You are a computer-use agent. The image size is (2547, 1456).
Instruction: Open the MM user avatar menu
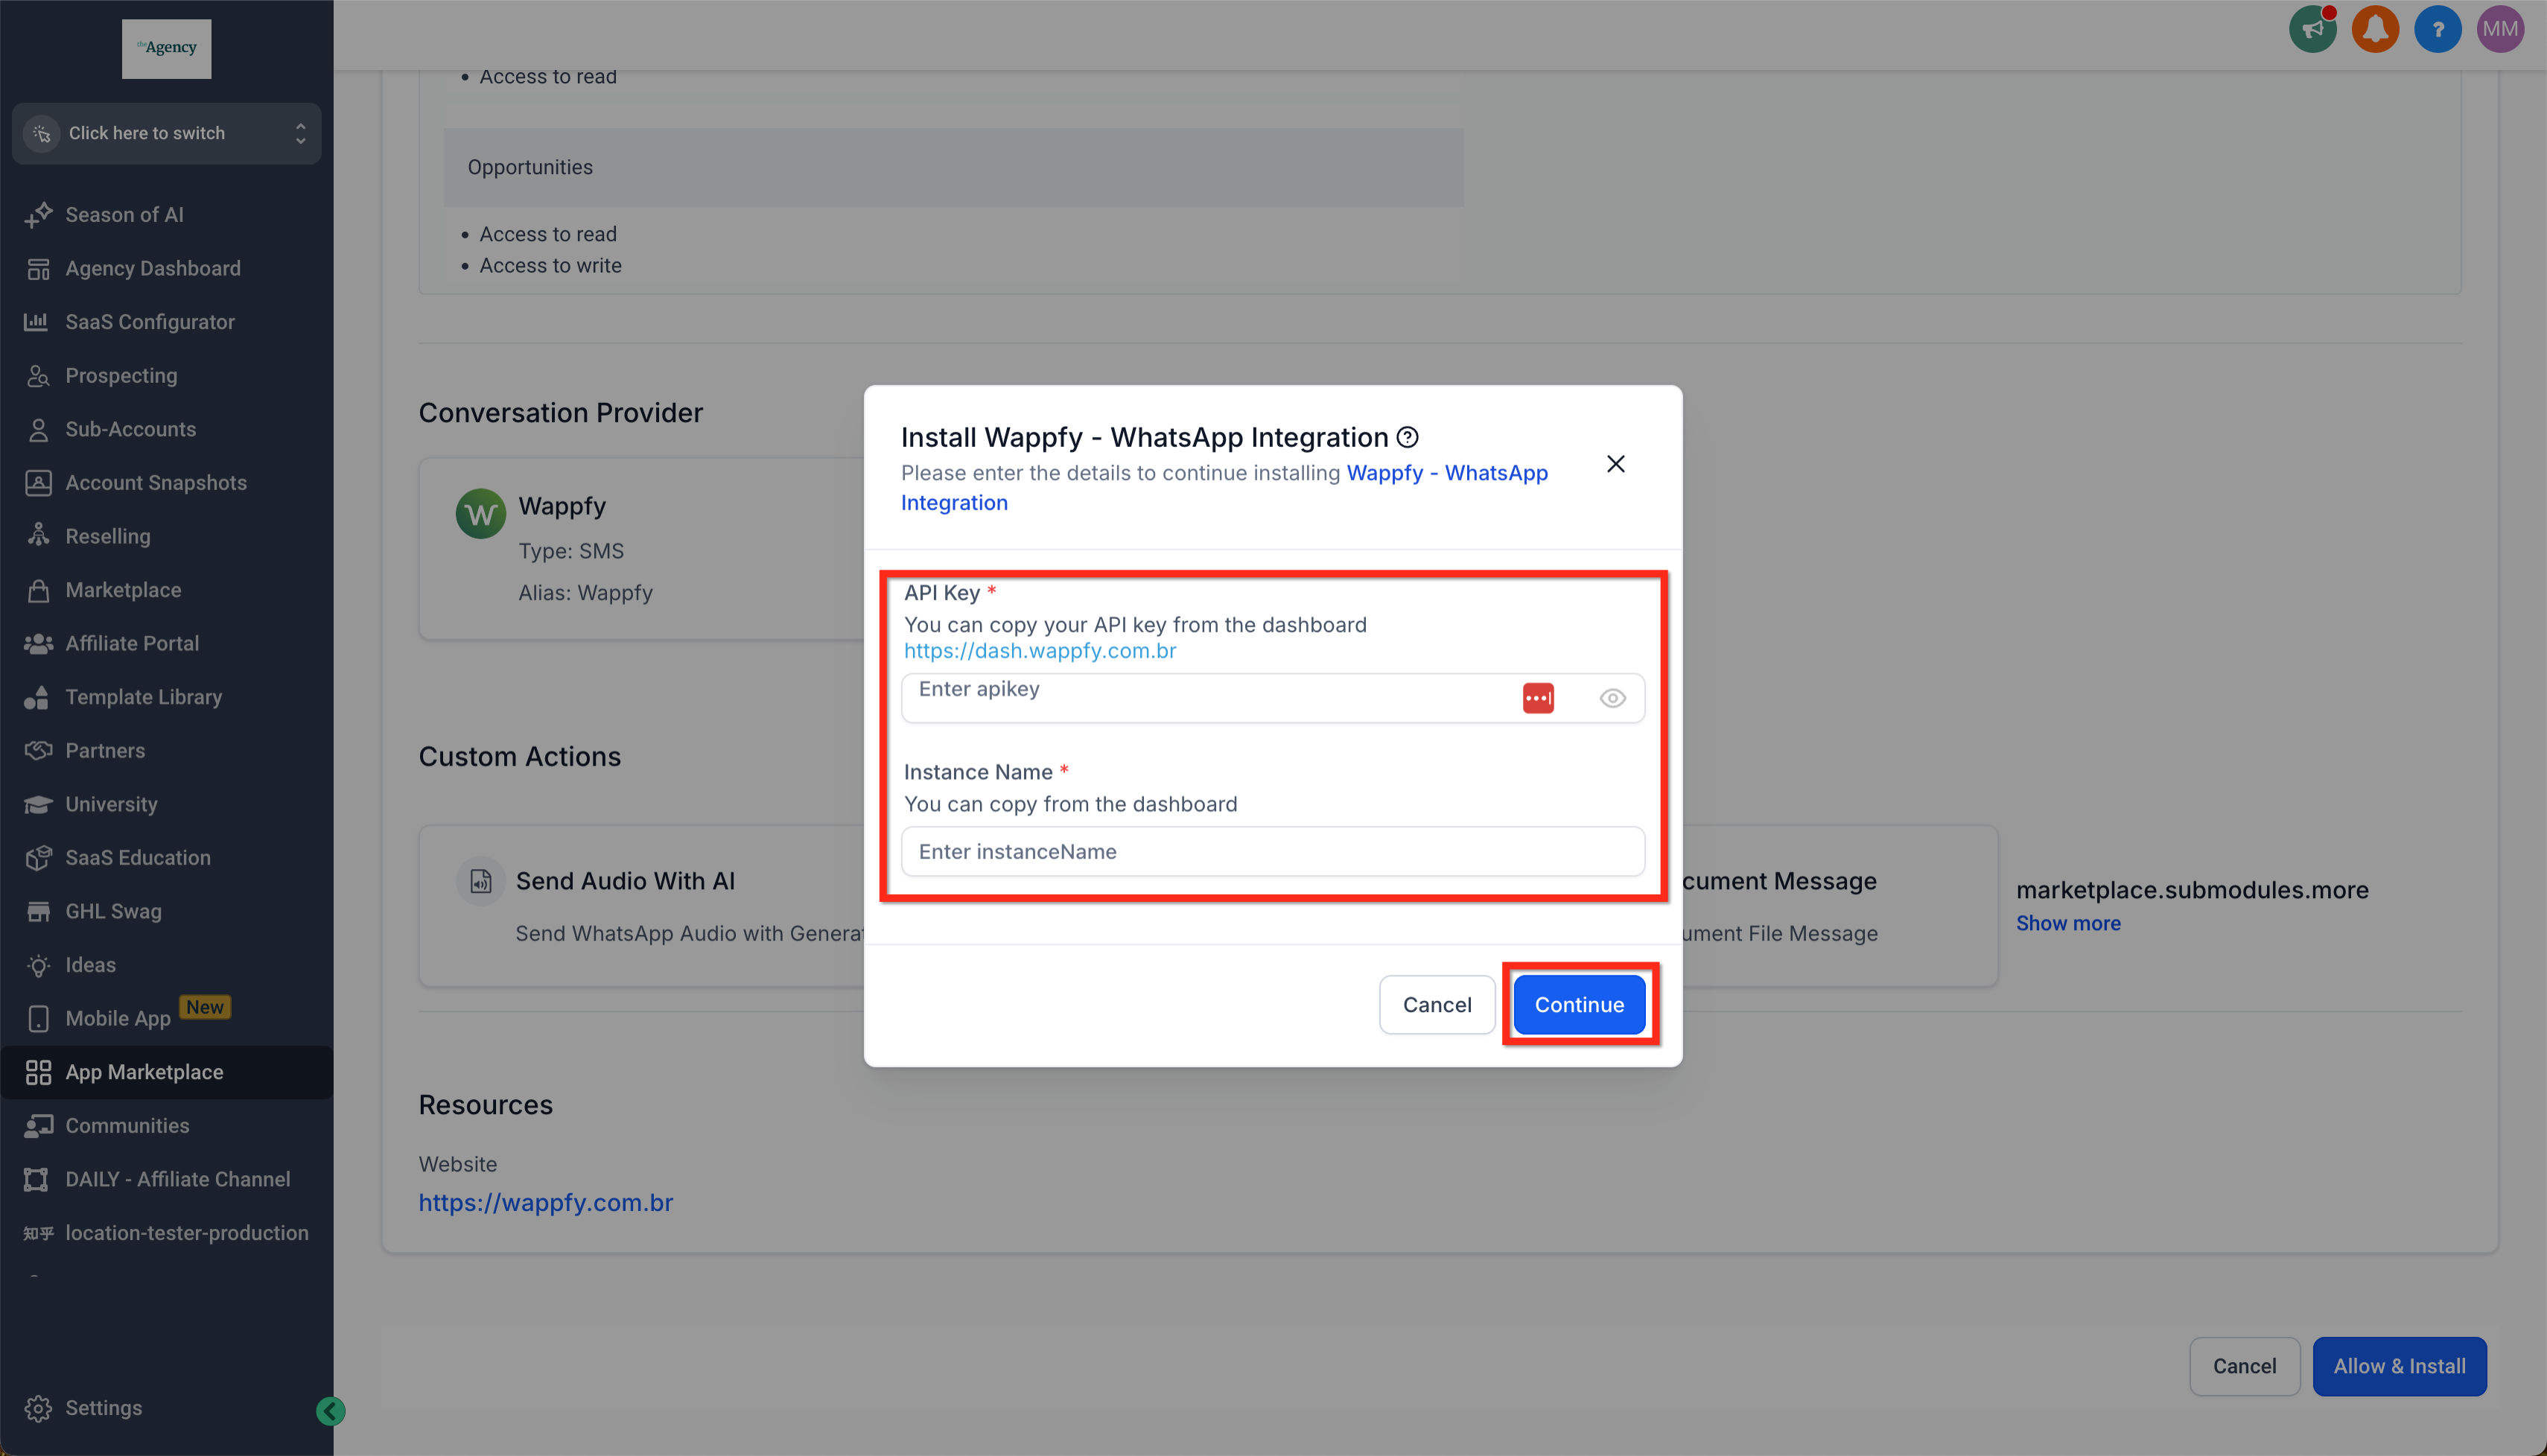[x=2500, y=29]
